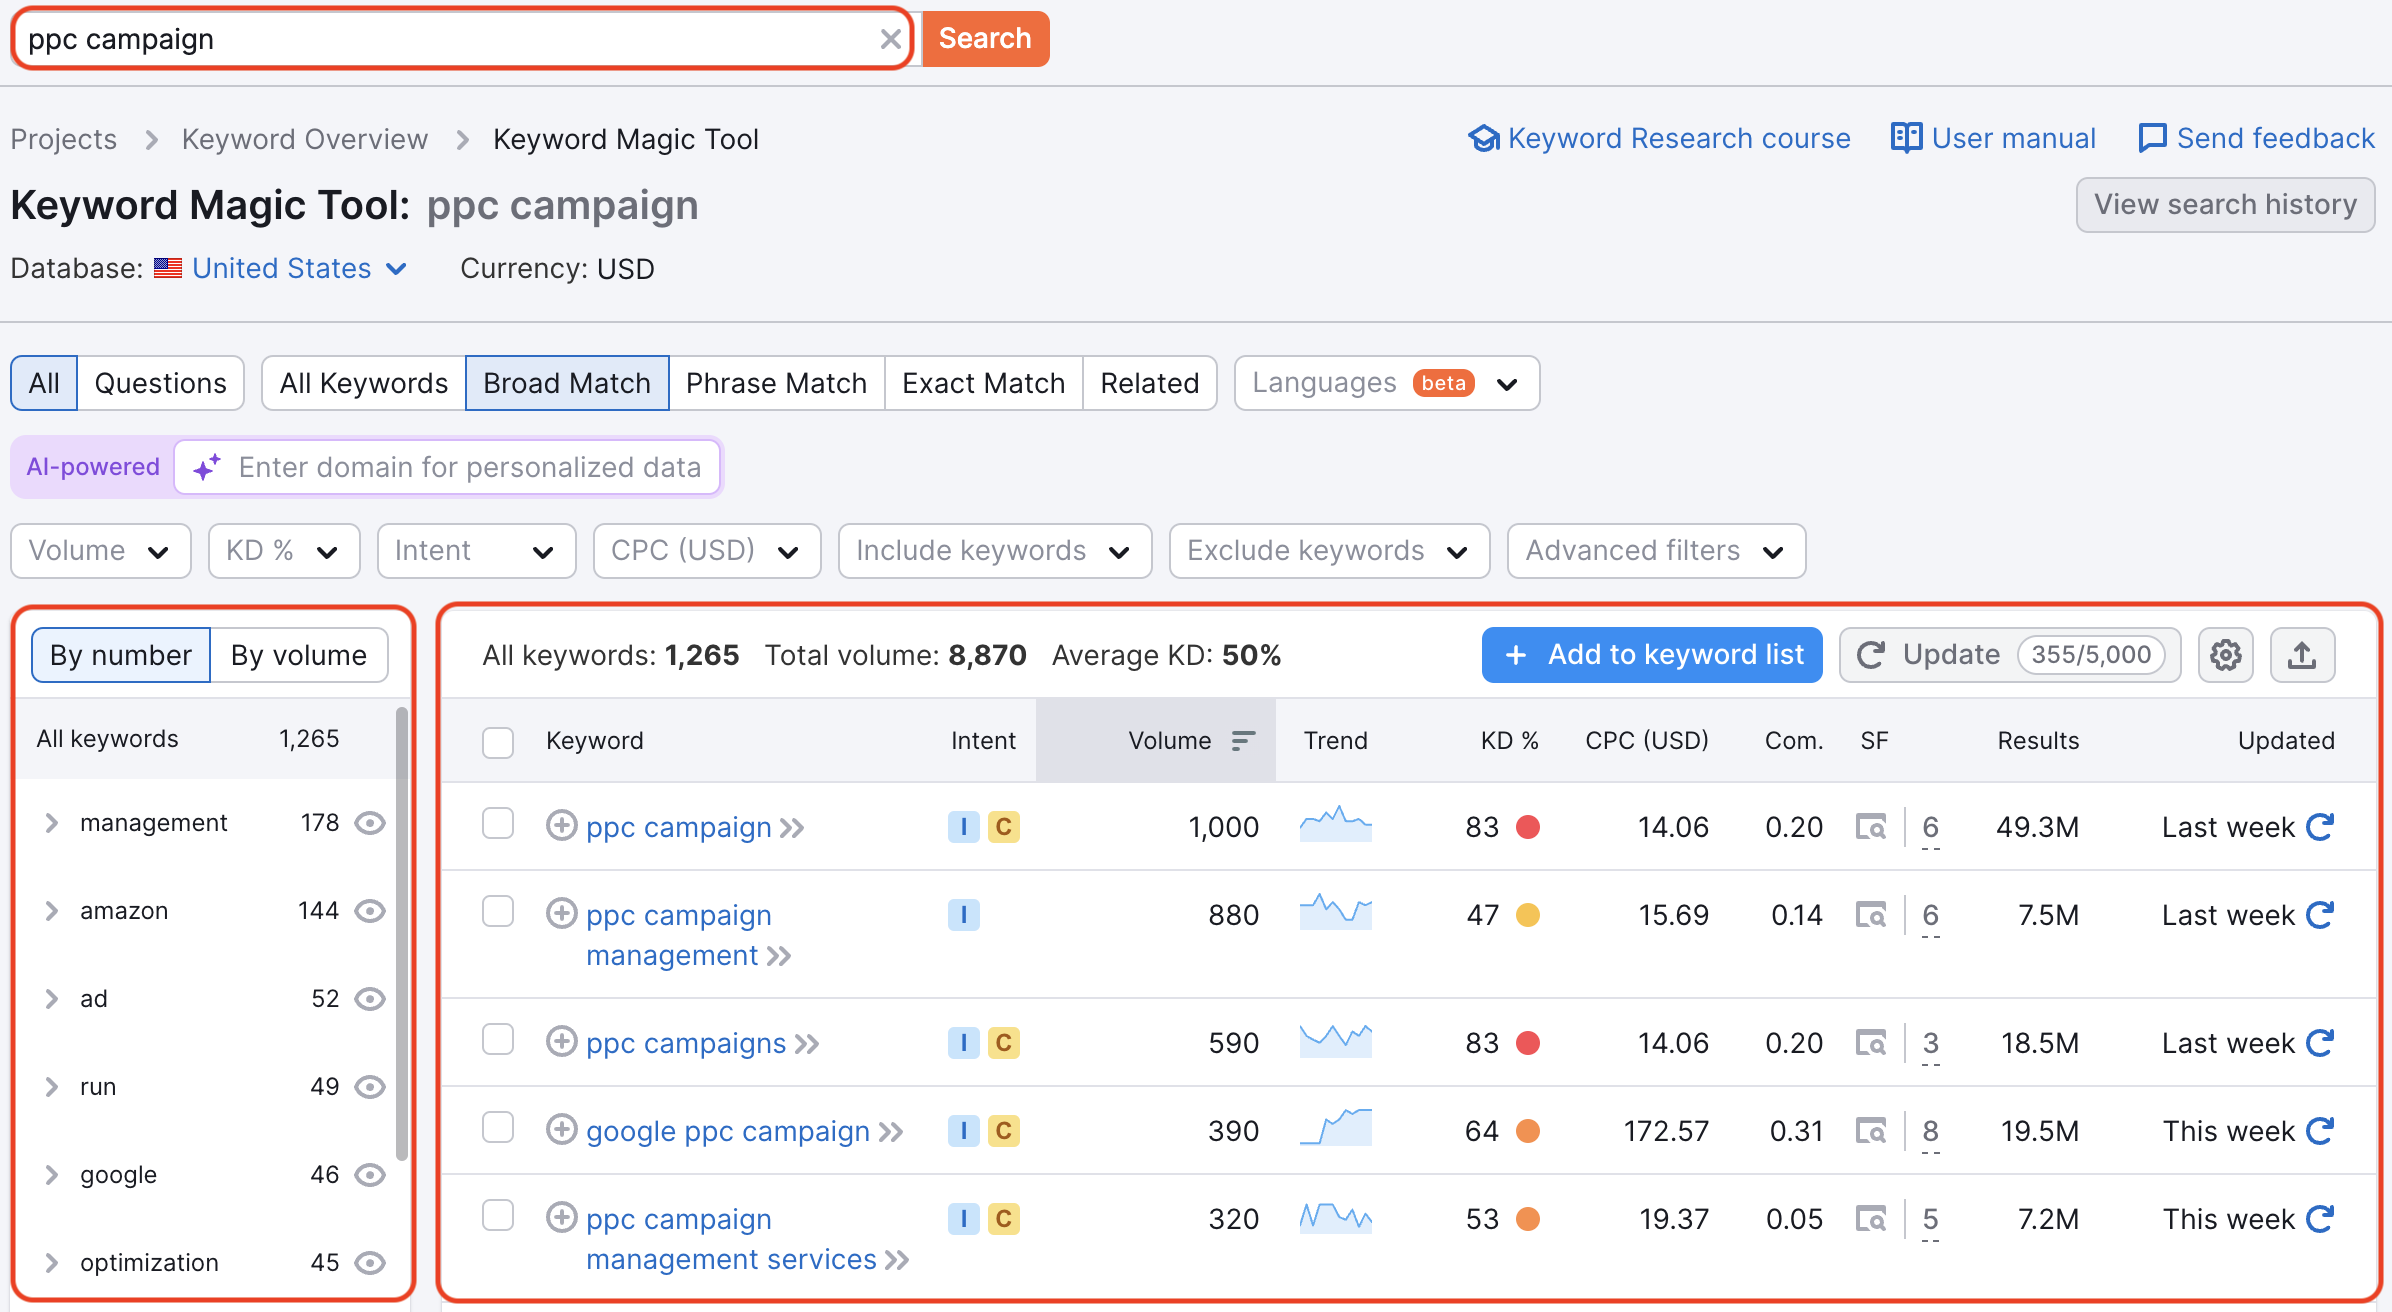View SERP for ppc campaign management services
This screenshot has width=2392, height=1312.
(x=1871, y=1219)
